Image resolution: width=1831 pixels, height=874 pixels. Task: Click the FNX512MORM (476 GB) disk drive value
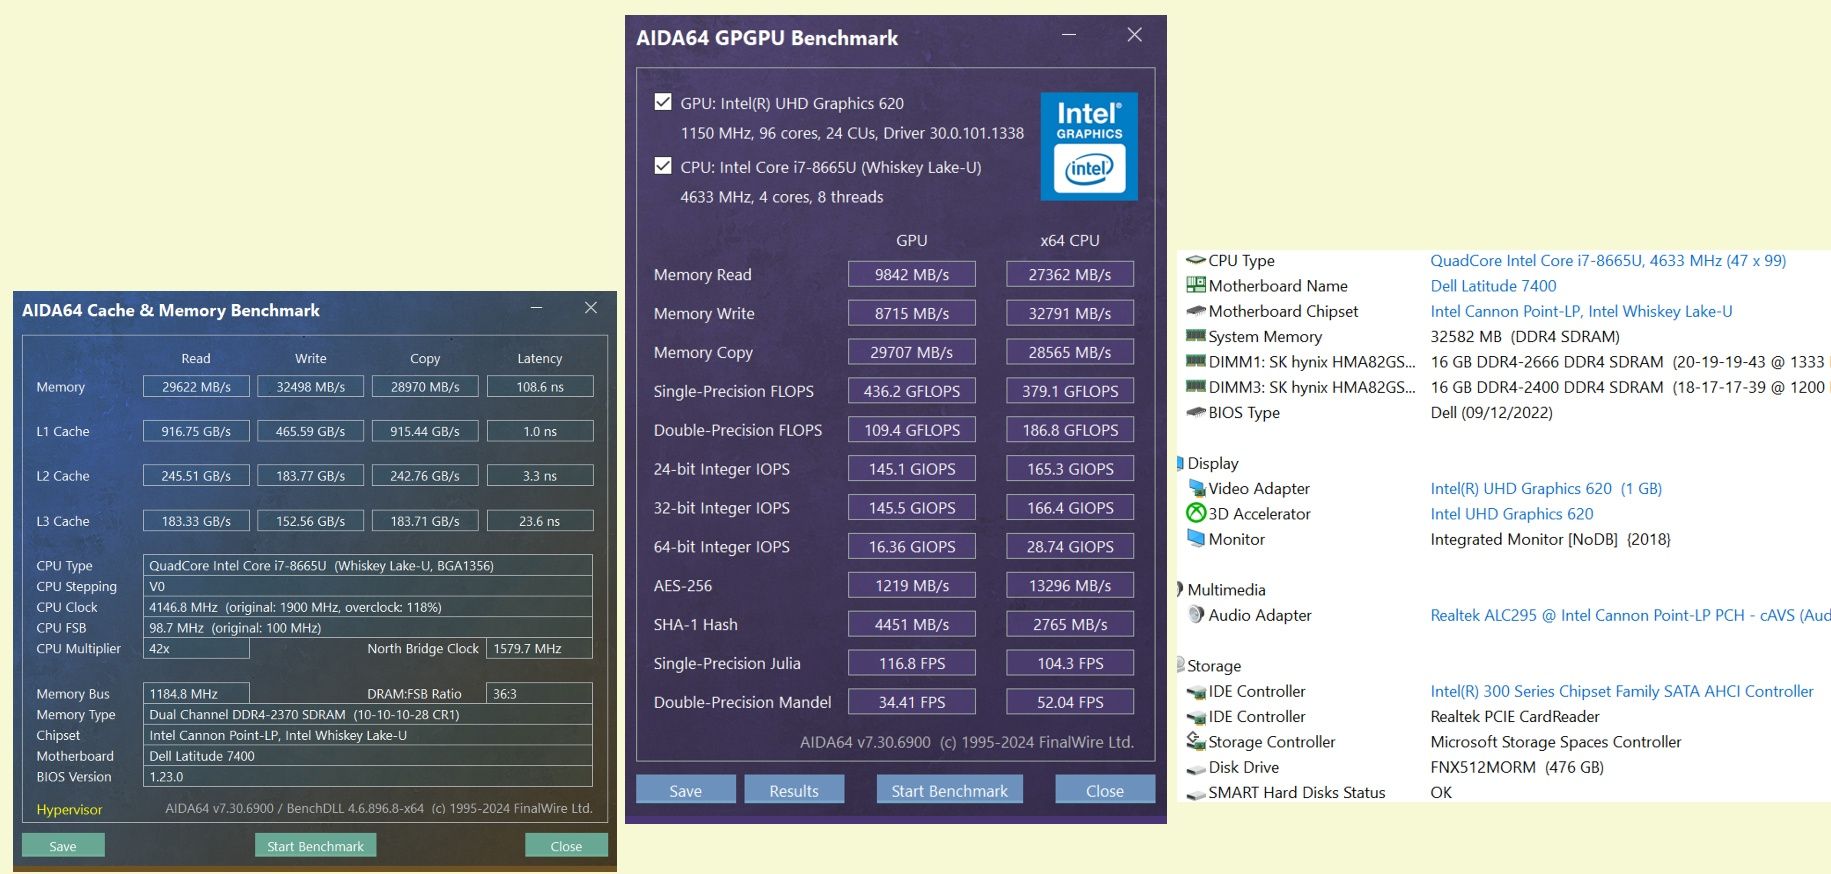(1517, 767)
